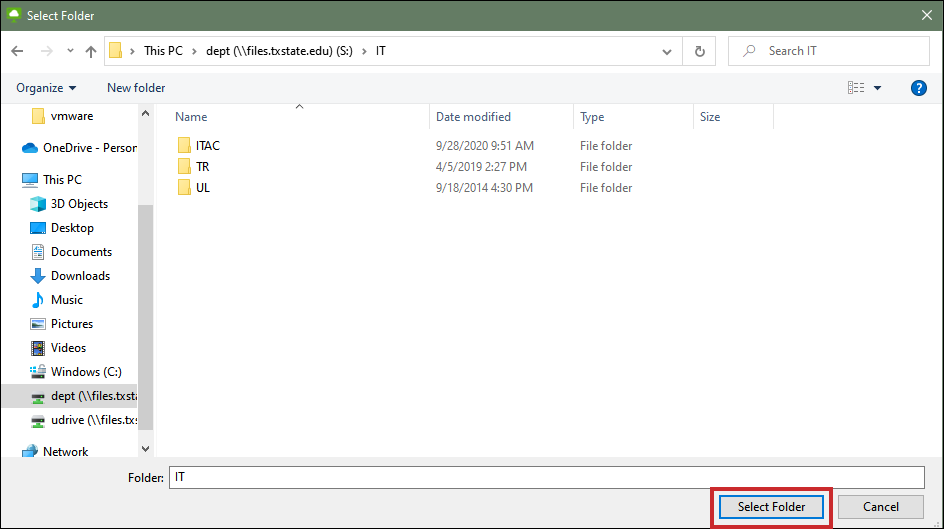This screenshot has width=944, height=529.
Task: Open Videos in the sidebar
Action: (x=68, y=348)
